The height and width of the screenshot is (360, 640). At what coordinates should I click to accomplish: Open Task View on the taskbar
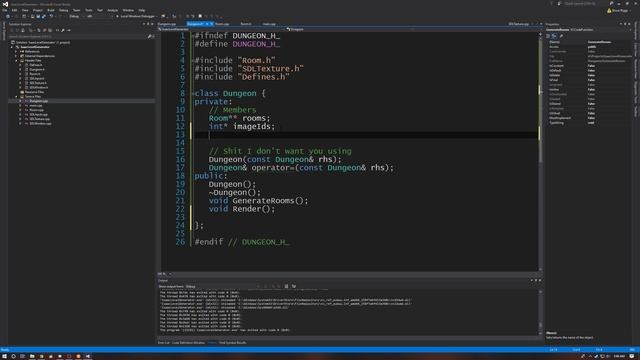tap(22, 356)
